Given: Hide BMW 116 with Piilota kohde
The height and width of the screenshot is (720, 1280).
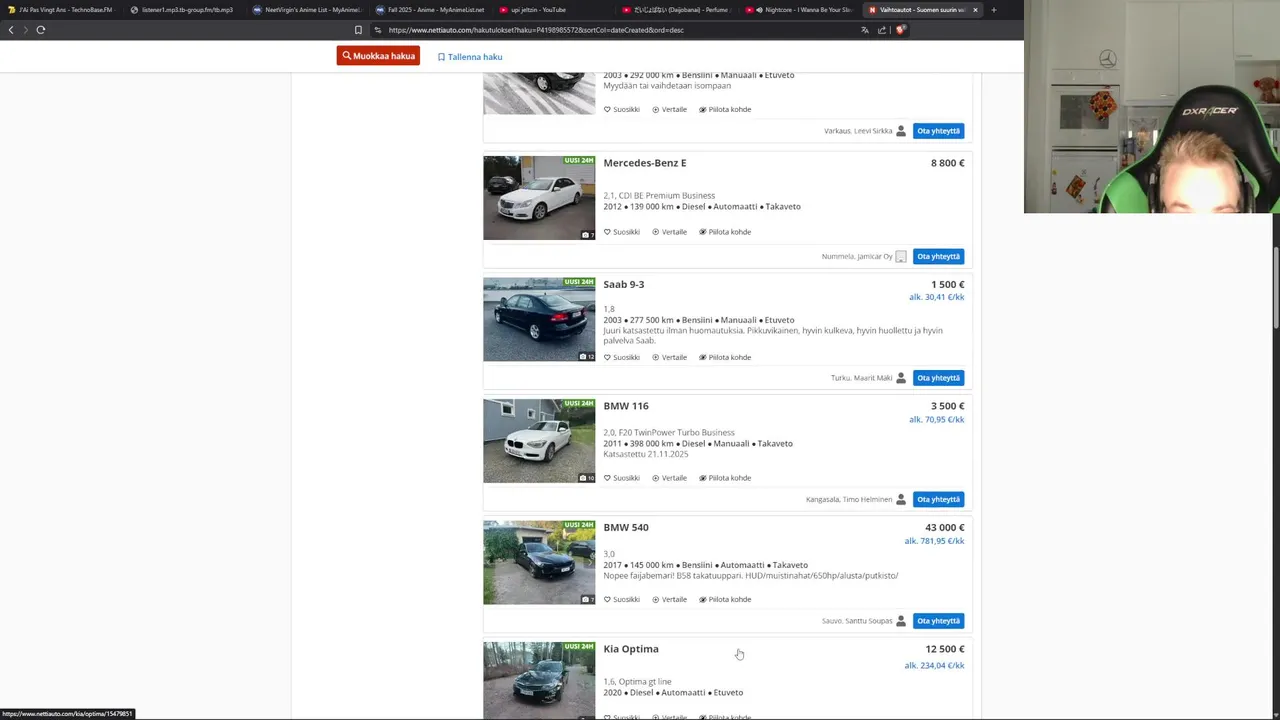Looking at the screenshot, I should [725, 478].
